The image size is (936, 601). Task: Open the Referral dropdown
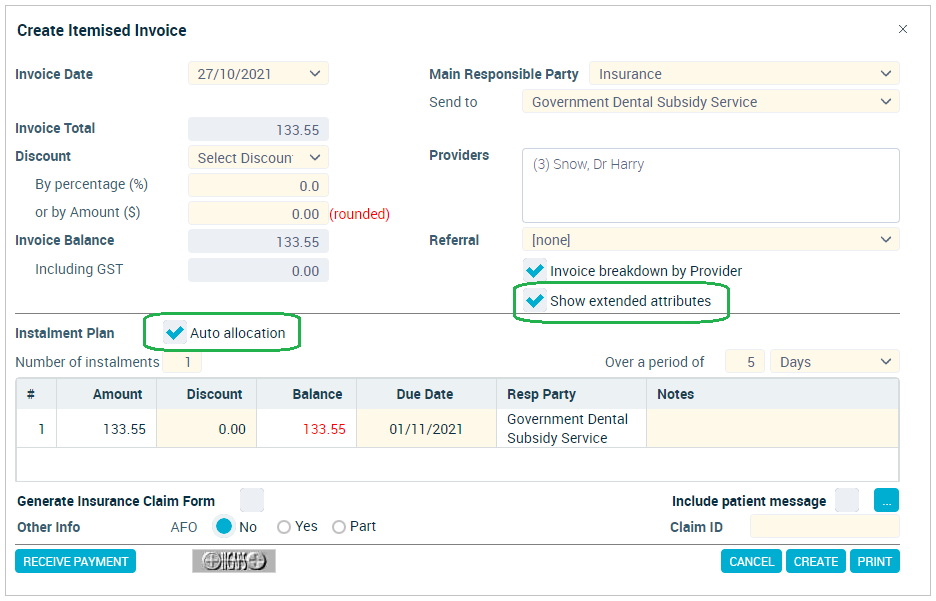coord(710,239)
